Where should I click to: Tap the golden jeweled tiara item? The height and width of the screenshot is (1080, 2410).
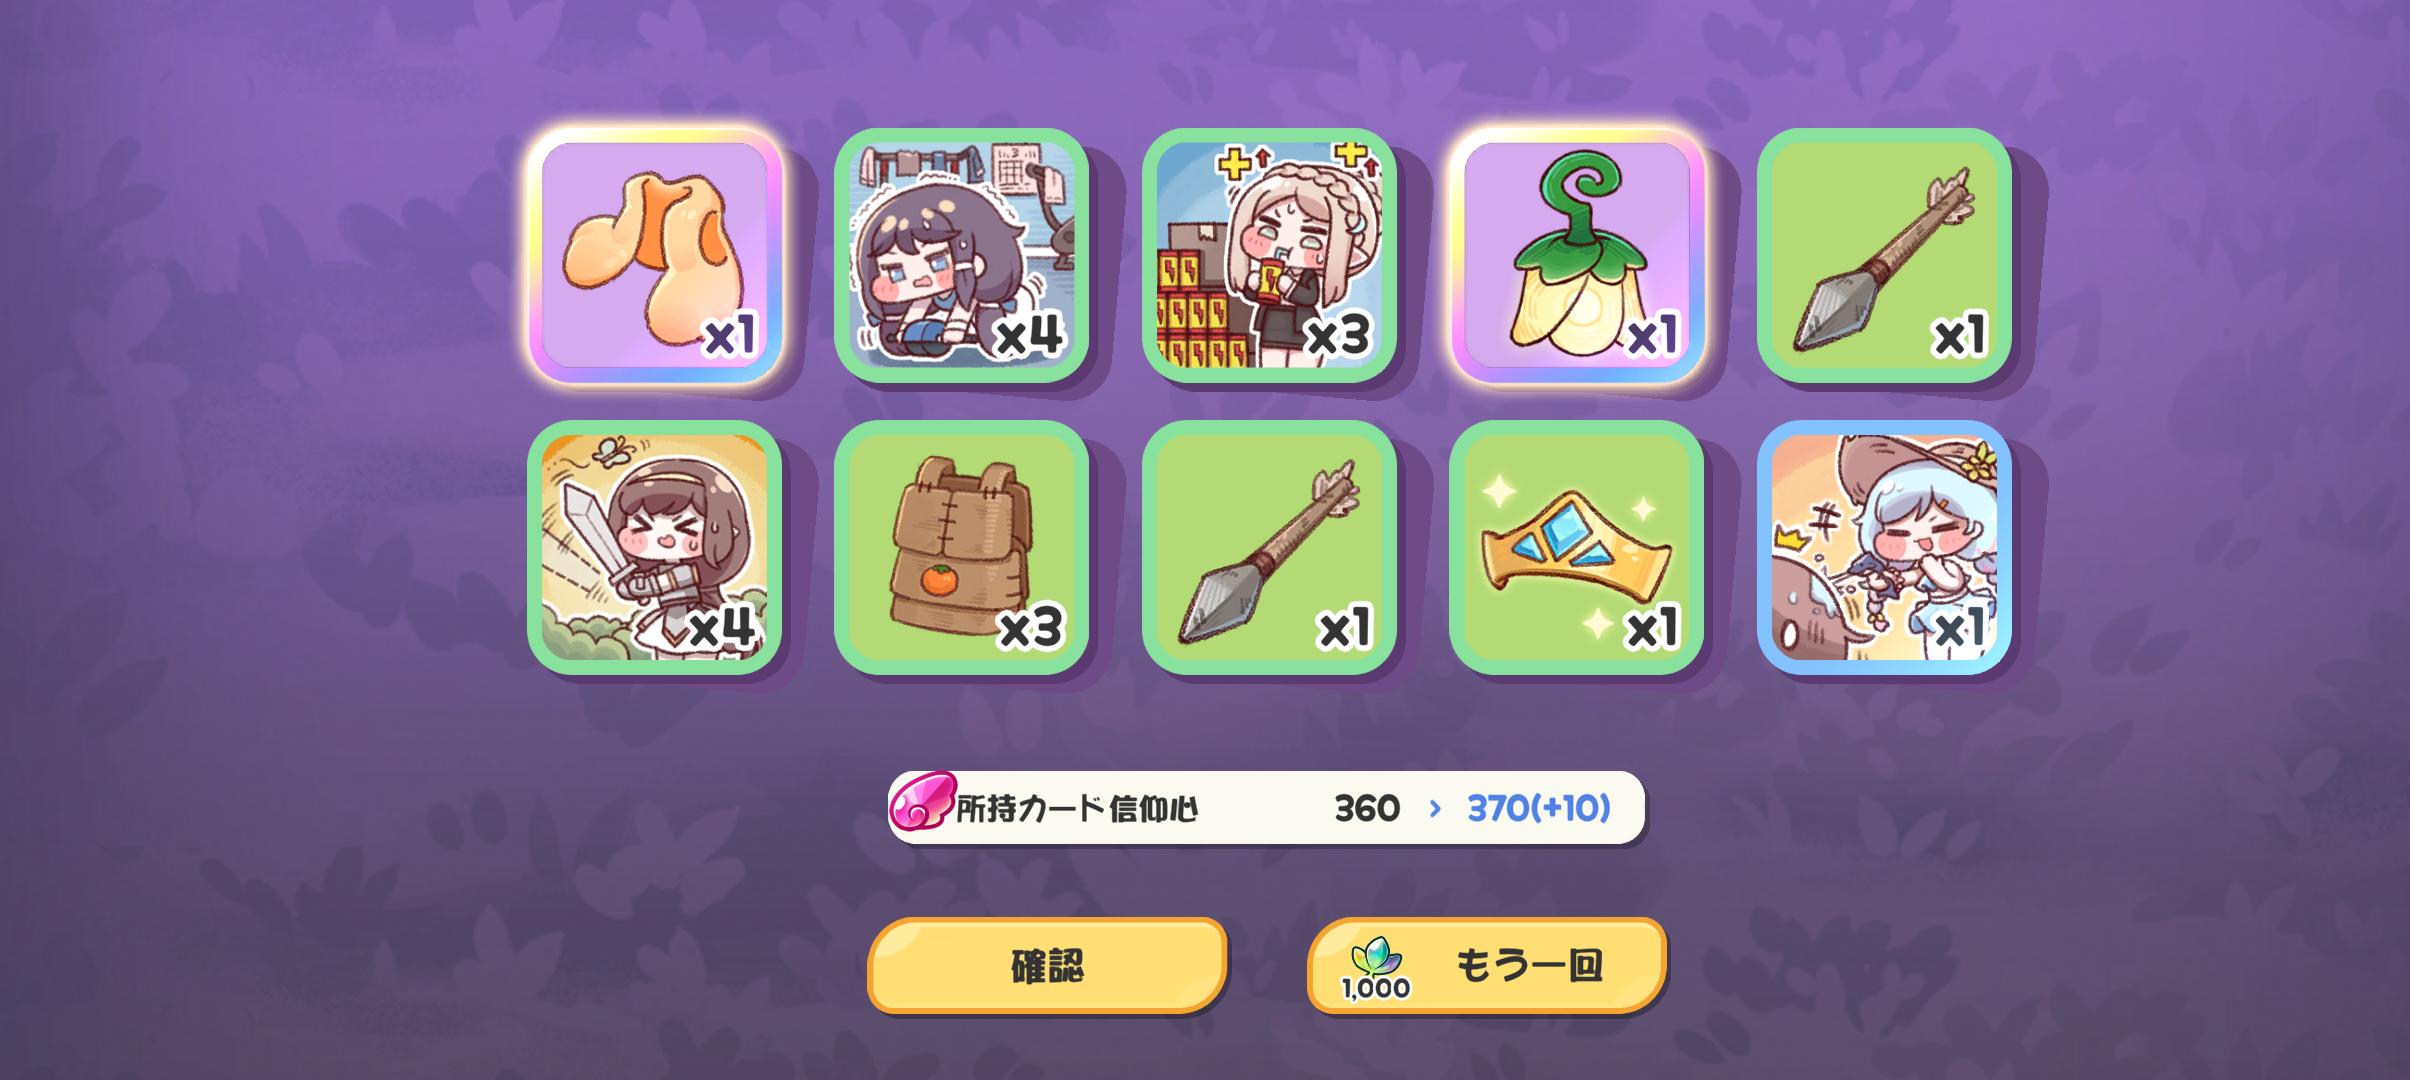(x=1577, y=547)
